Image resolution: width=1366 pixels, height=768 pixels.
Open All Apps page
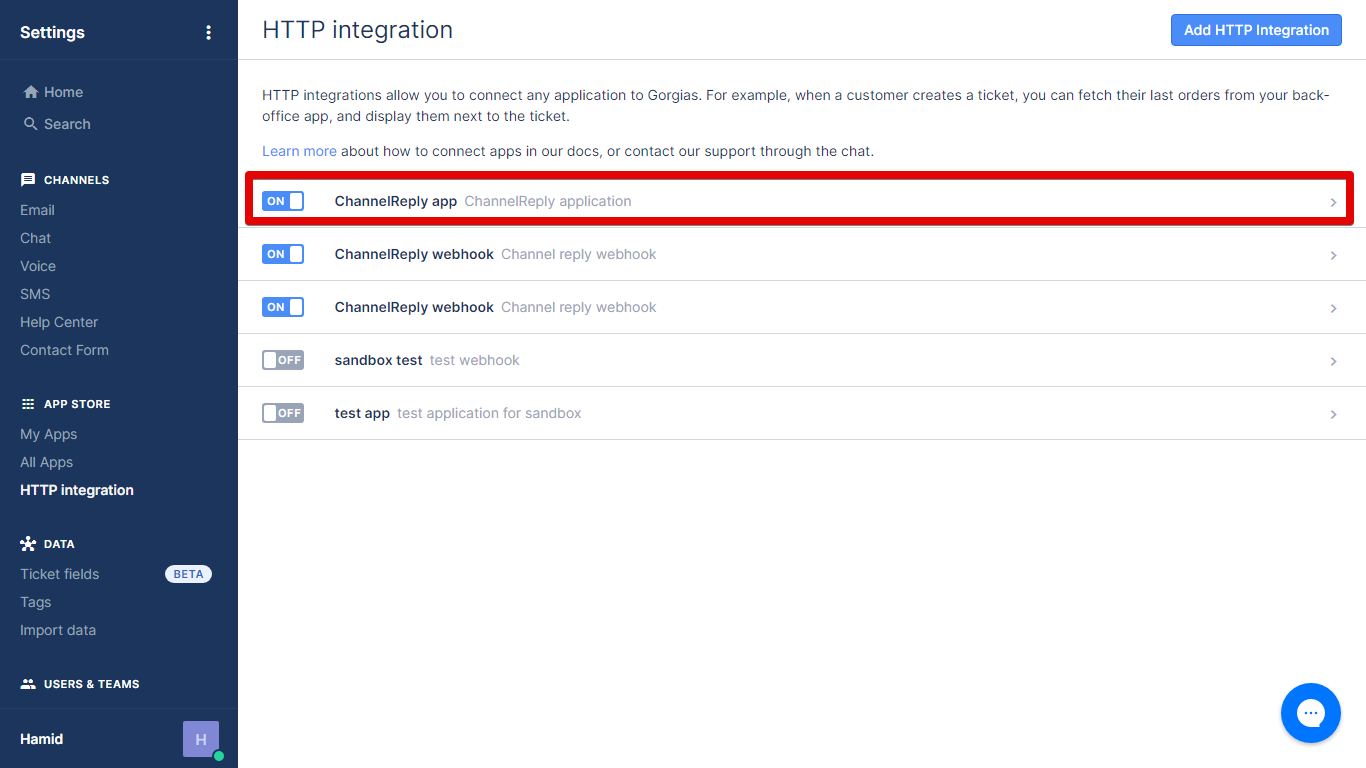click(46, 462)
